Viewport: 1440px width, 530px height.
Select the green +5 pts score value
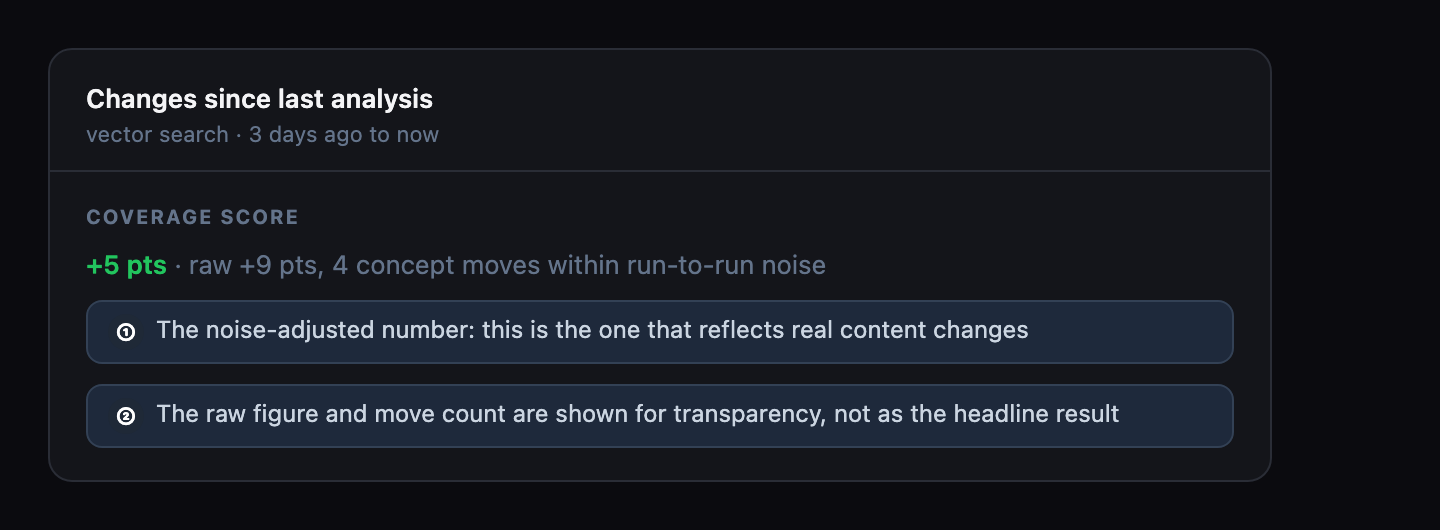coord(126,266)
